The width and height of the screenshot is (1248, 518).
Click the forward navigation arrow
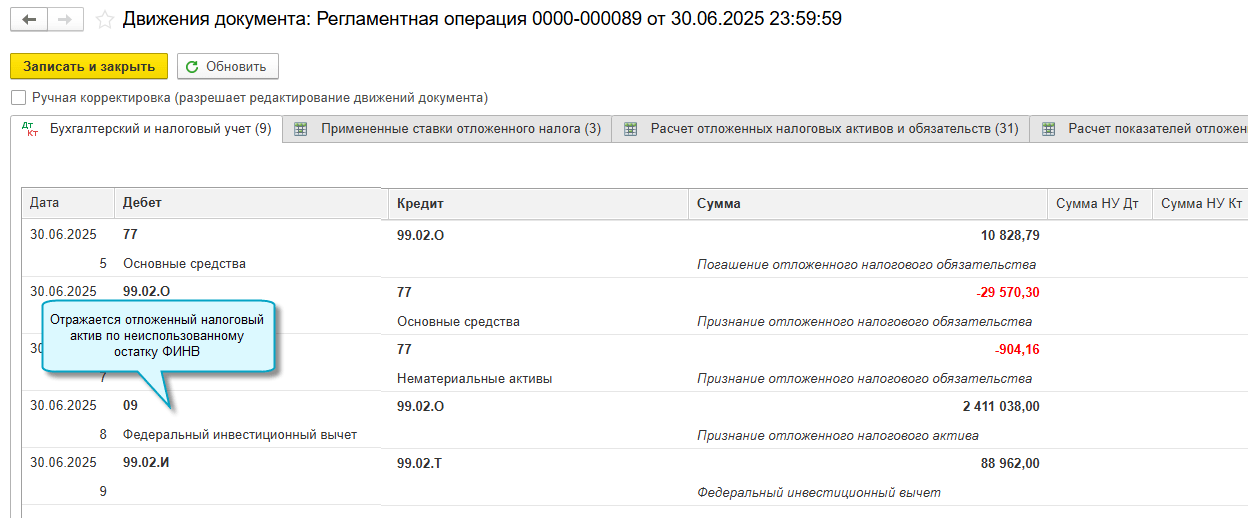65,20
